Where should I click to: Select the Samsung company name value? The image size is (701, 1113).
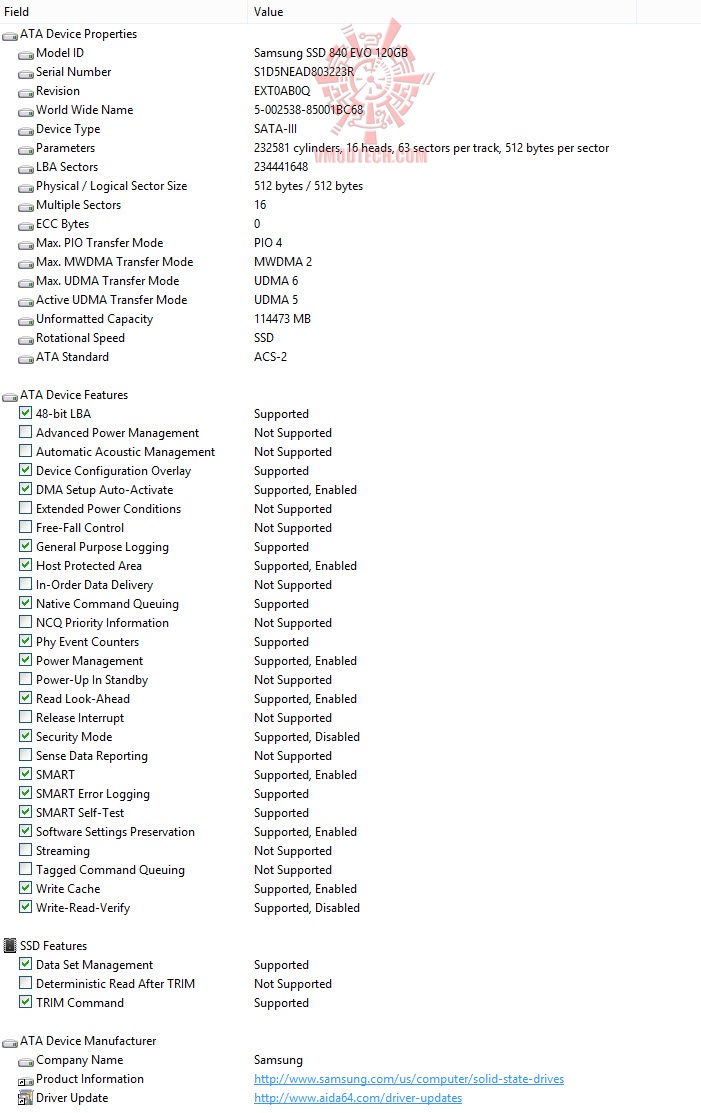pyautogui.click(x=278, y=1060)
